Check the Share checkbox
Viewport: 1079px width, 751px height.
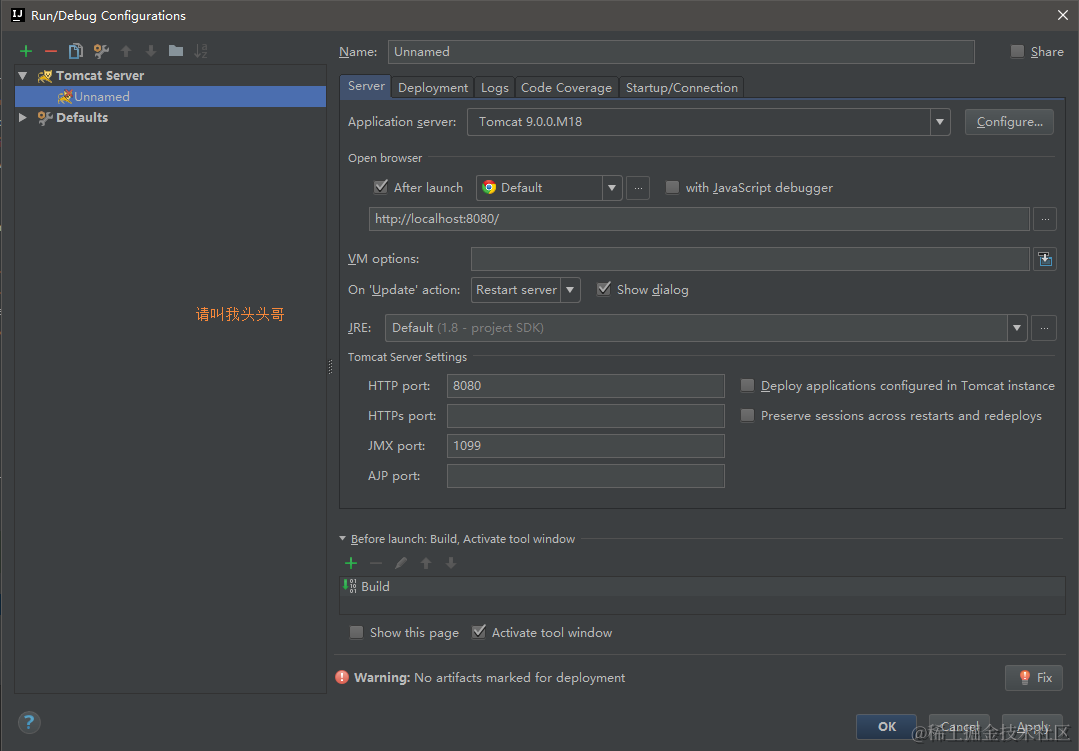(1016, 51)
